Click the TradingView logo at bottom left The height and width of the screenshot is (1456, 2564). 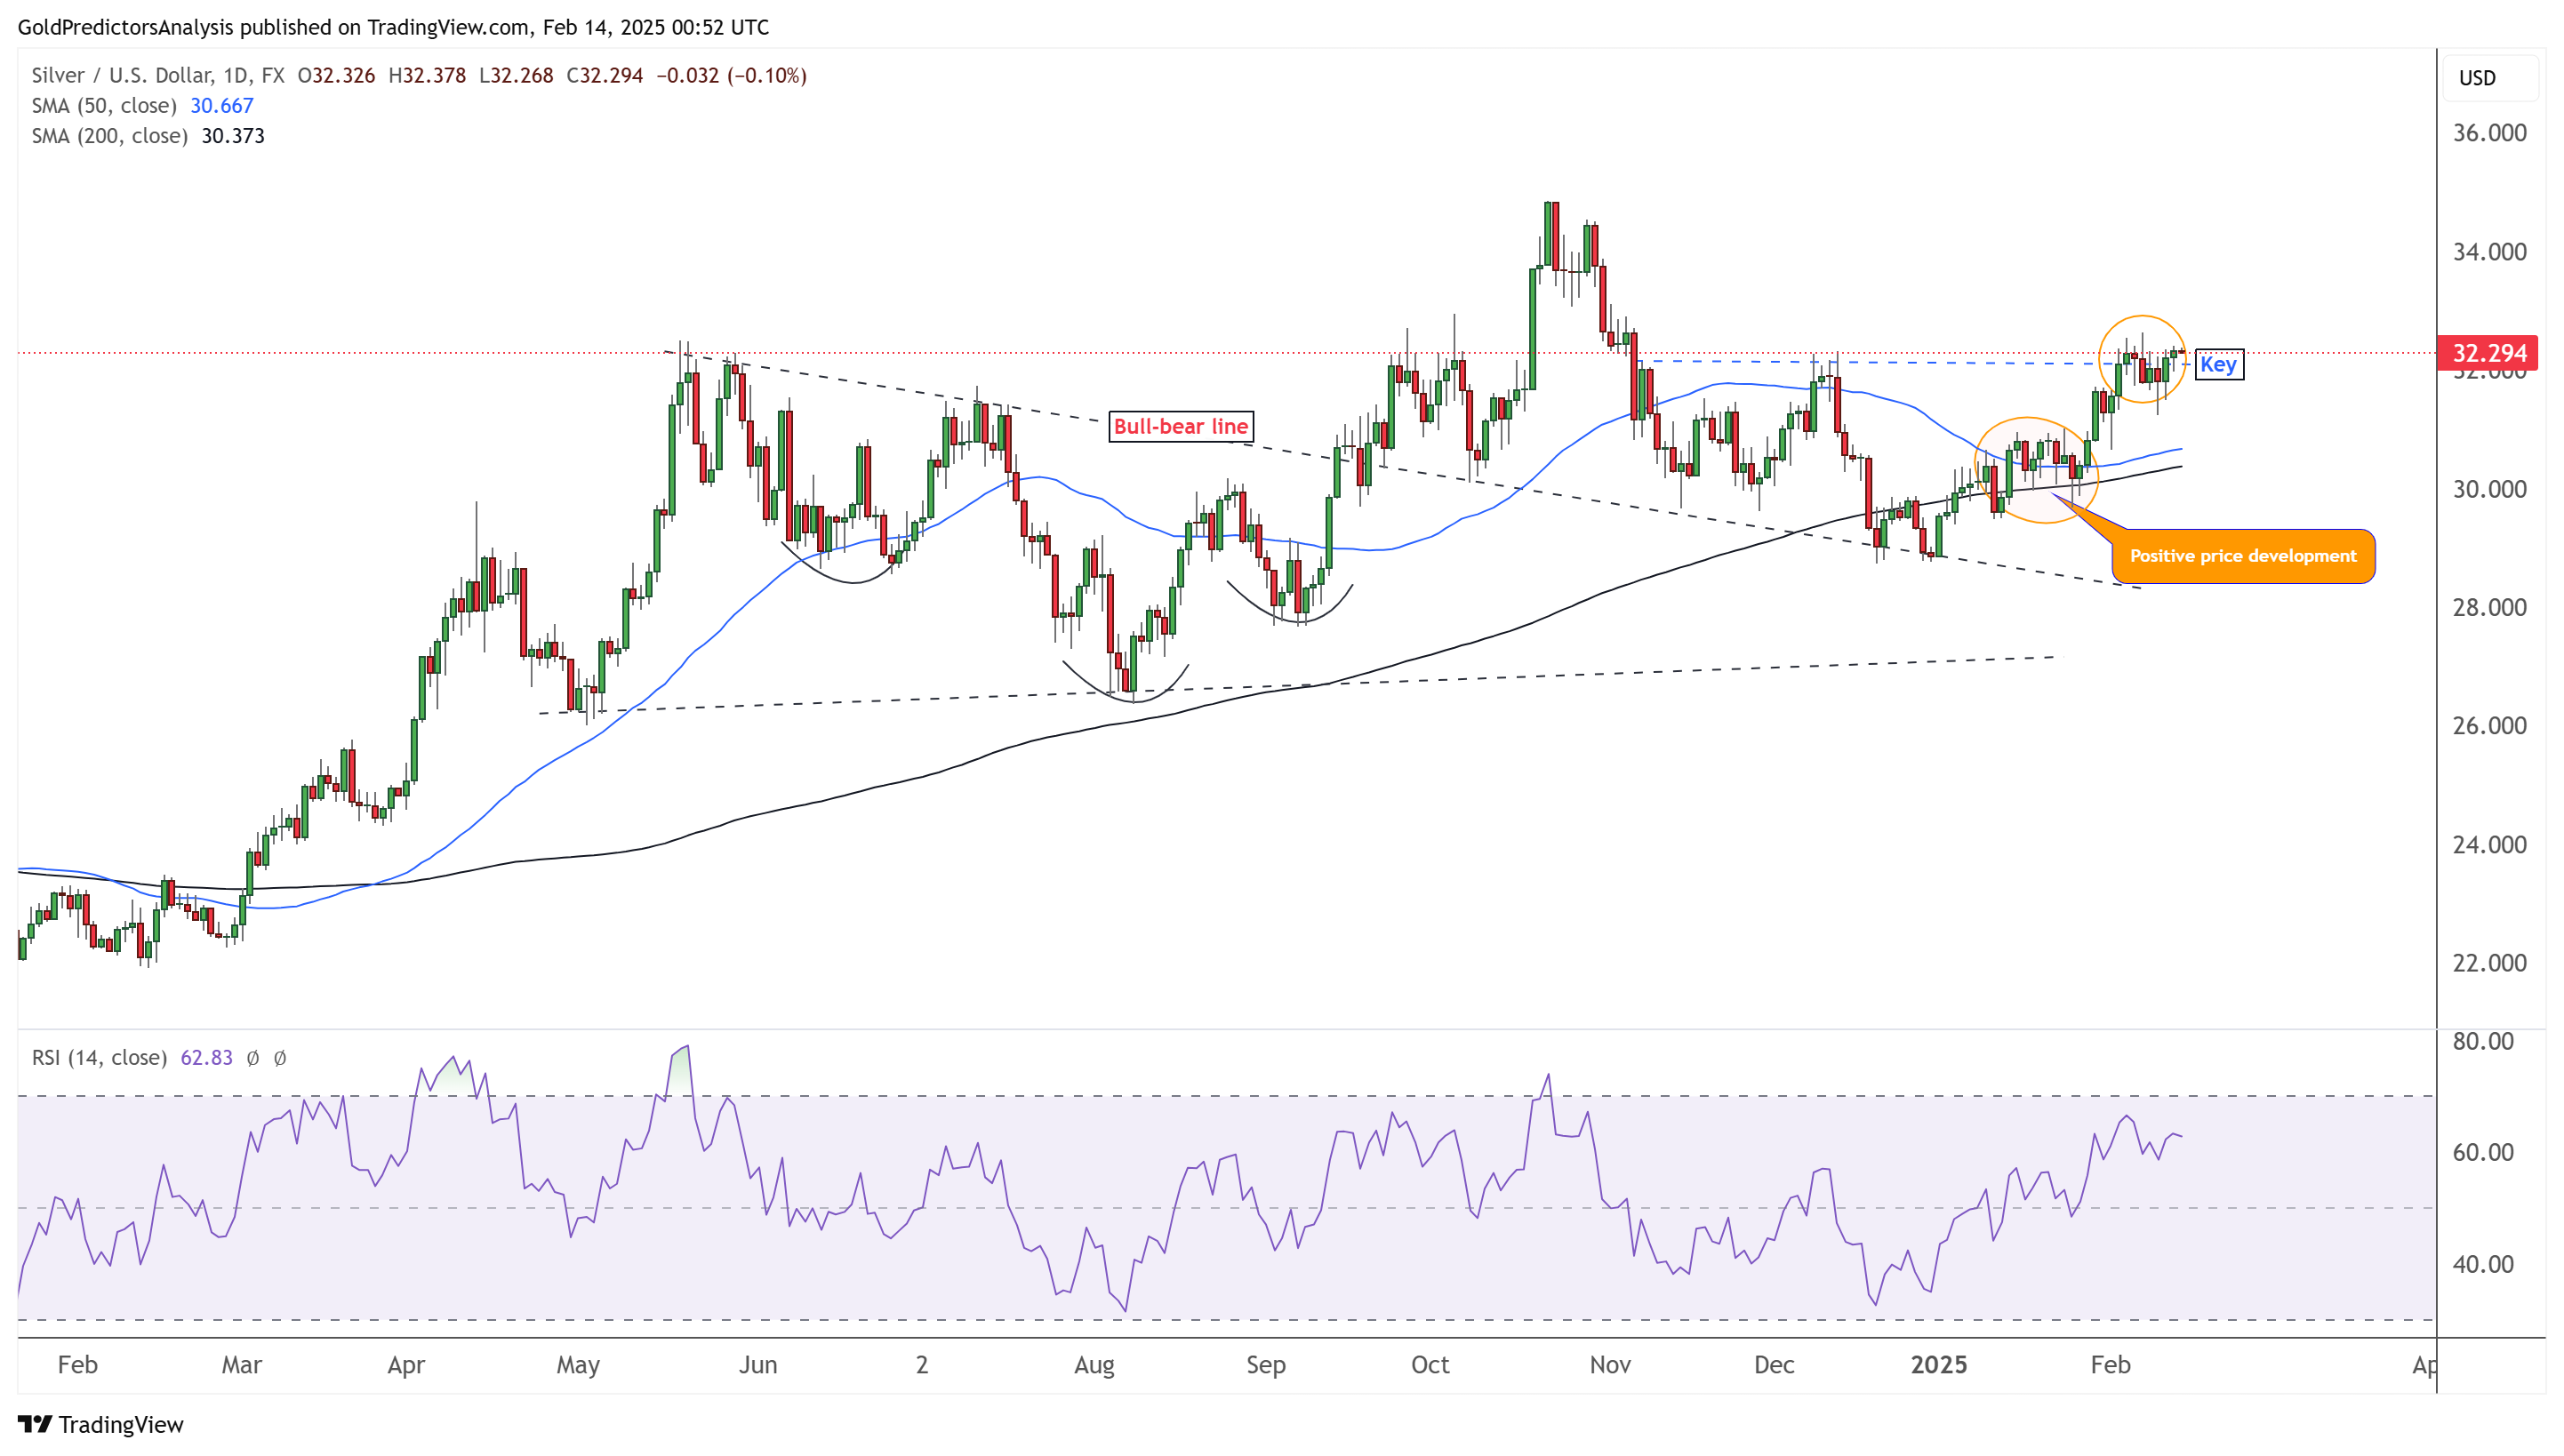101,1424
